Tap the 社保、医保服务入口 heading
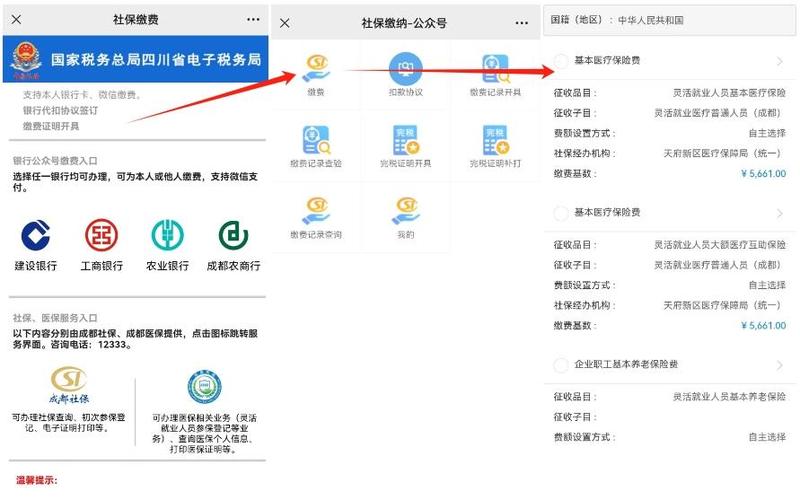Image resolution: width=800 pixels, height=500 pixels. 55,318
